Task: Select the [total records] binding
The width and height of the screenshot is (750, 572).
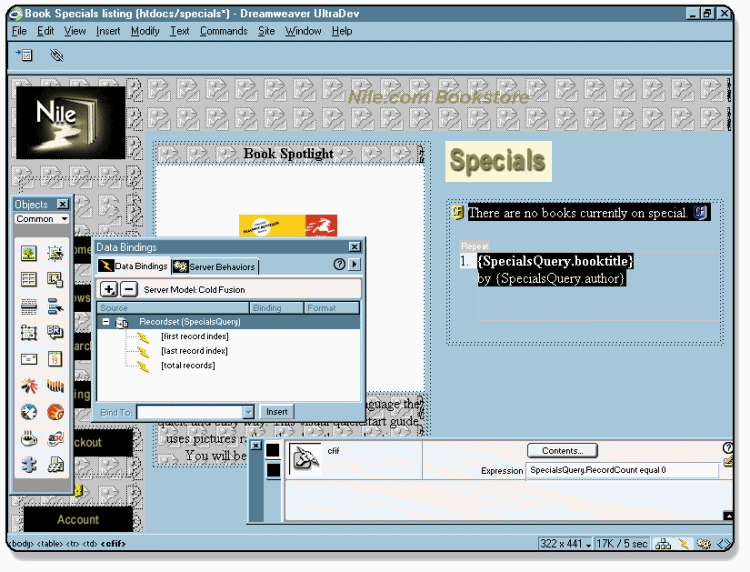Action: (188, 365)
